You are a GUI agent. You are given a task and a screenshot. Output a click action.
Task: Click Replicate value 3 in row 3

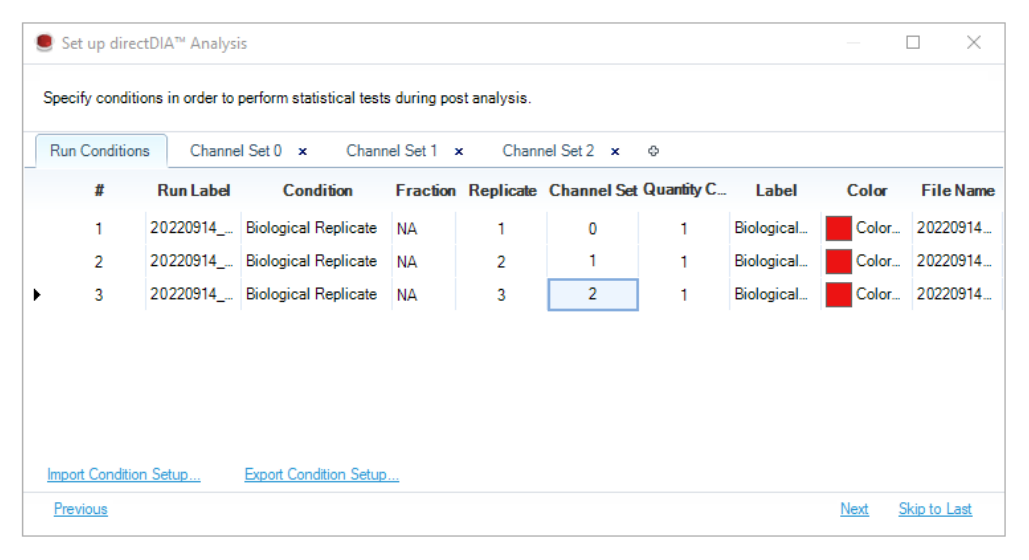[501, 295]
